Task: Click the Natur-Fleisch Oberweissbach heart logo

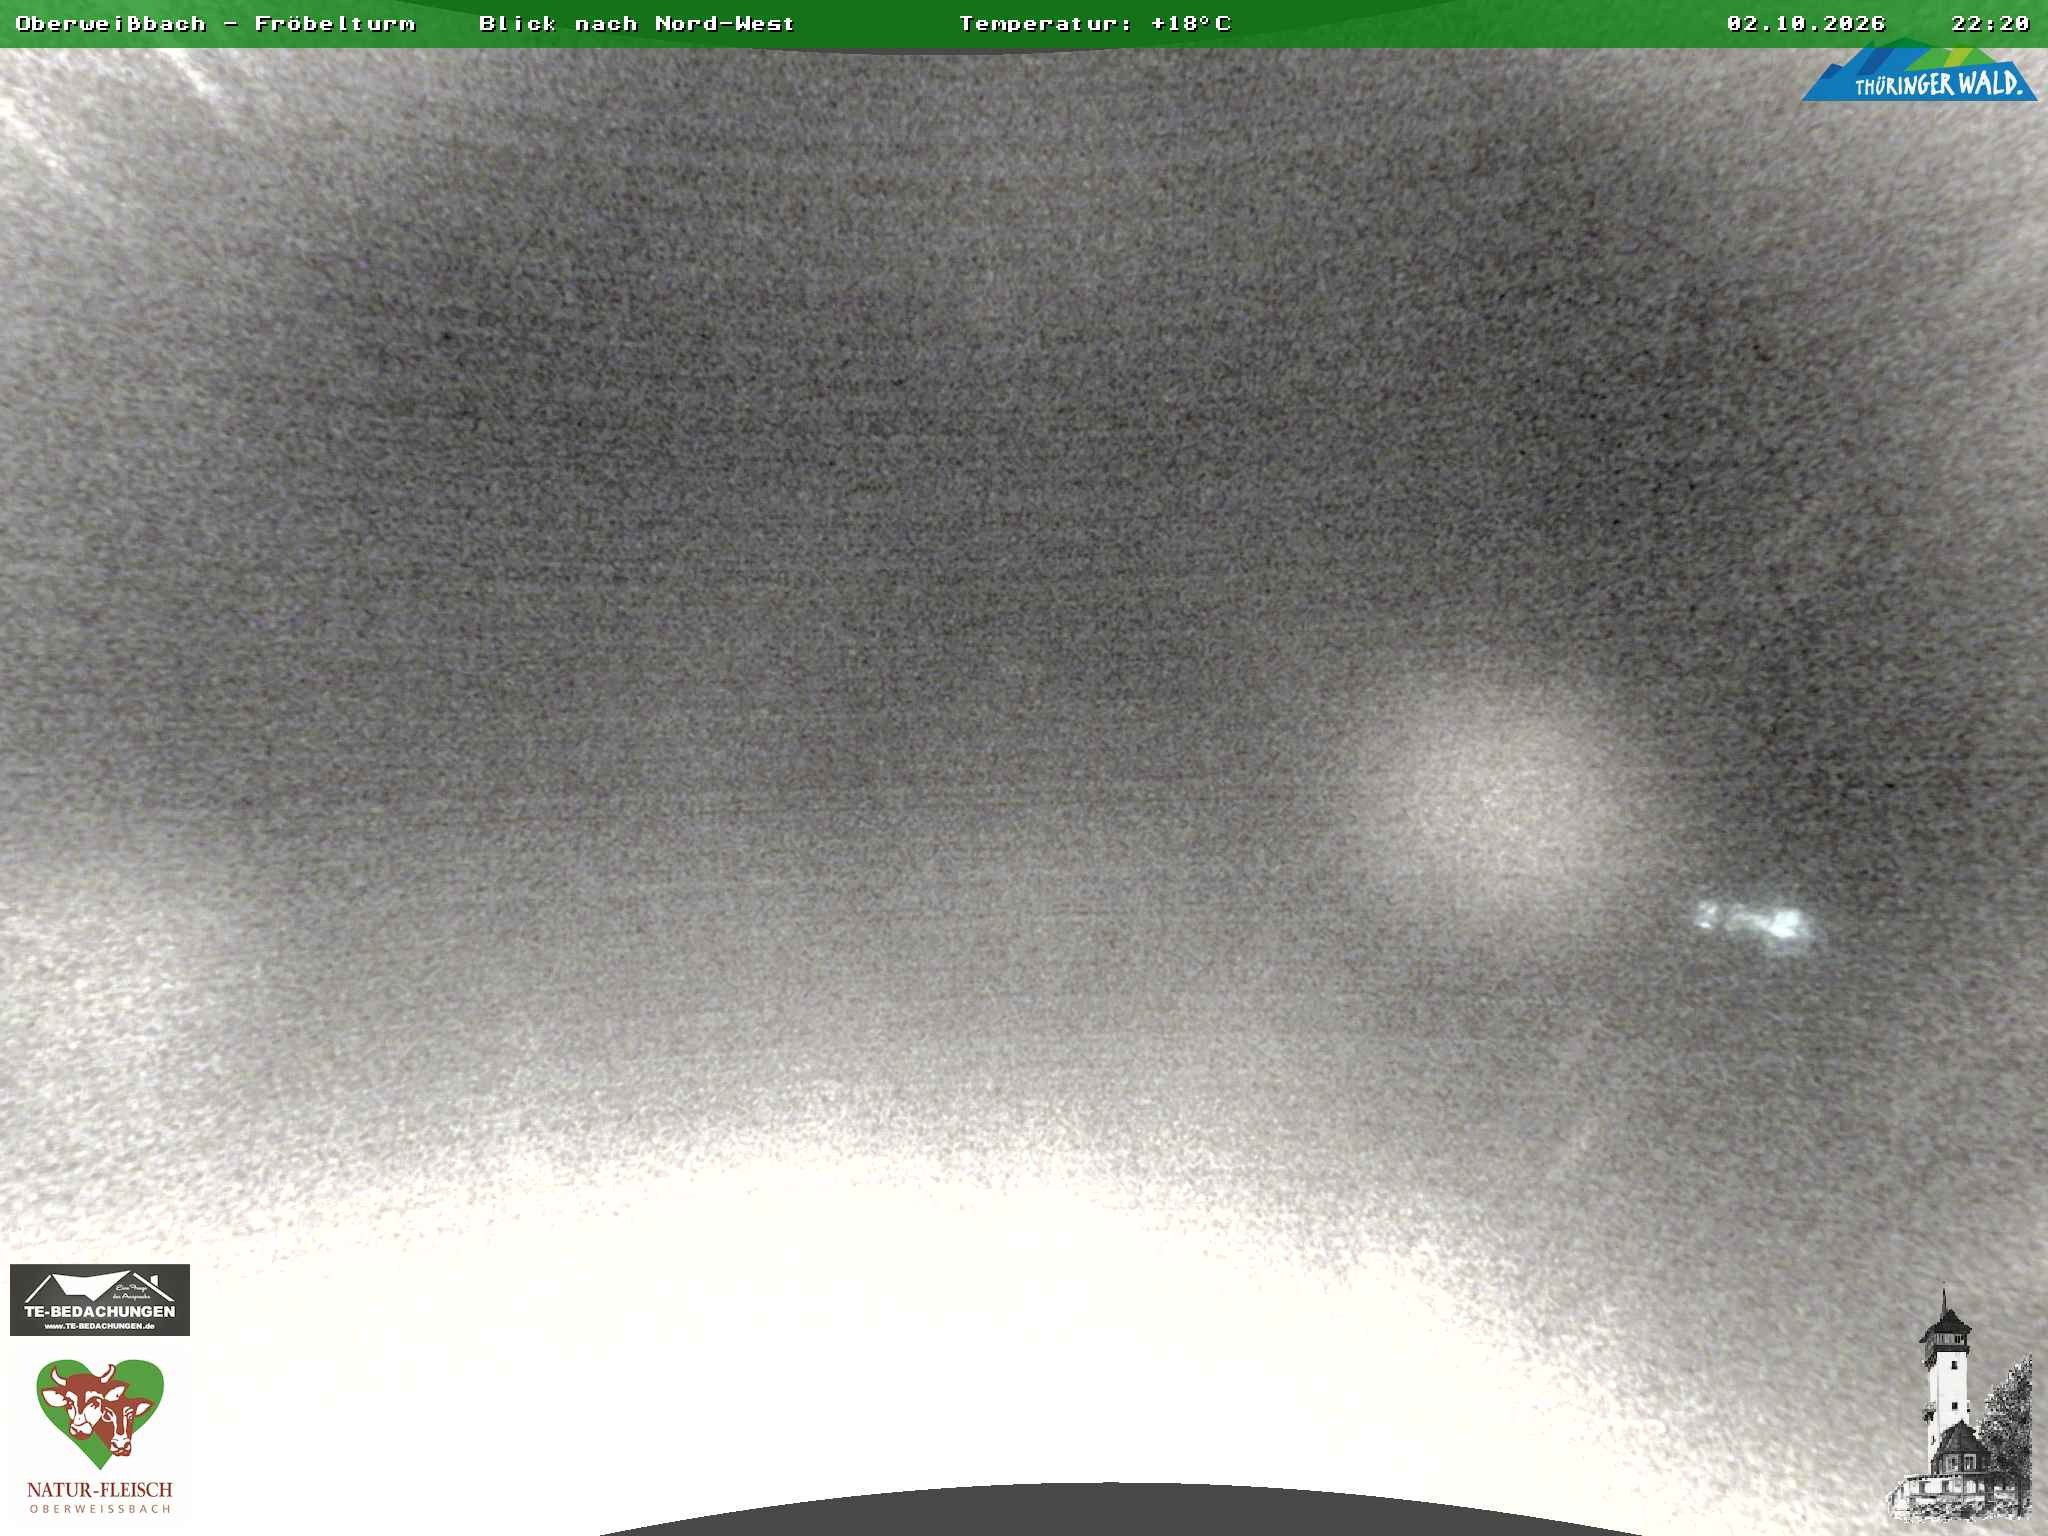Action: click(100, 1435)
